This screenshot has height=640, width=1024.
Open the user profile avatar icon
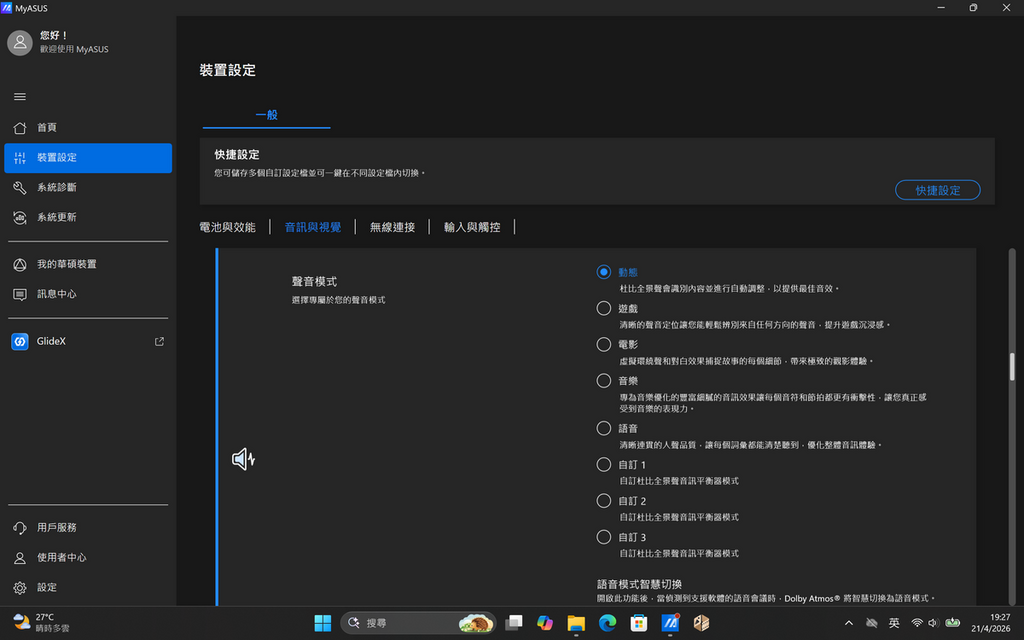[20, 42]
